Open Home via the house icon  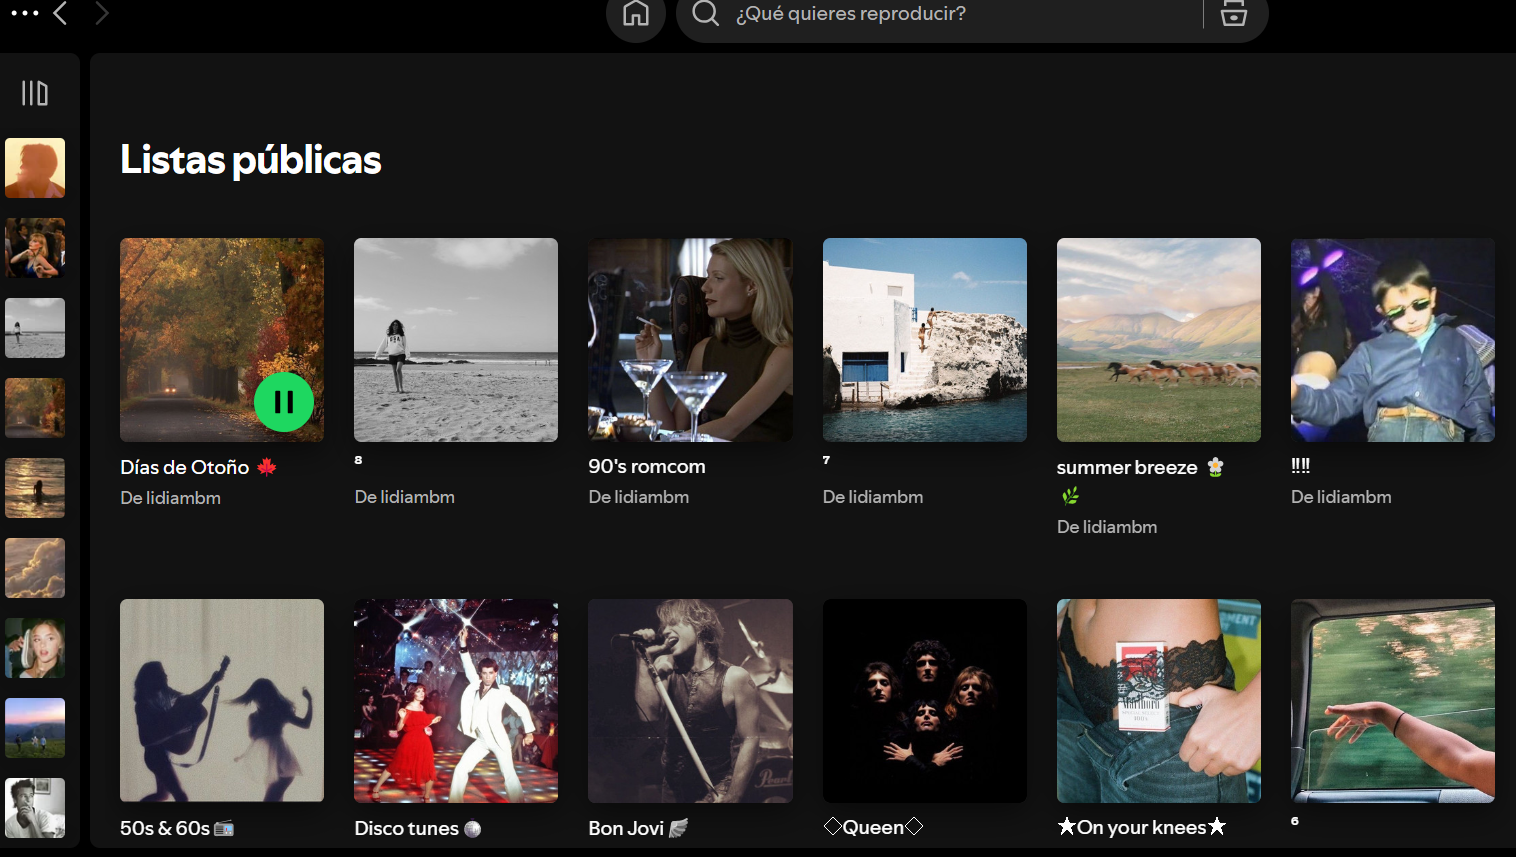pos(636,14)
